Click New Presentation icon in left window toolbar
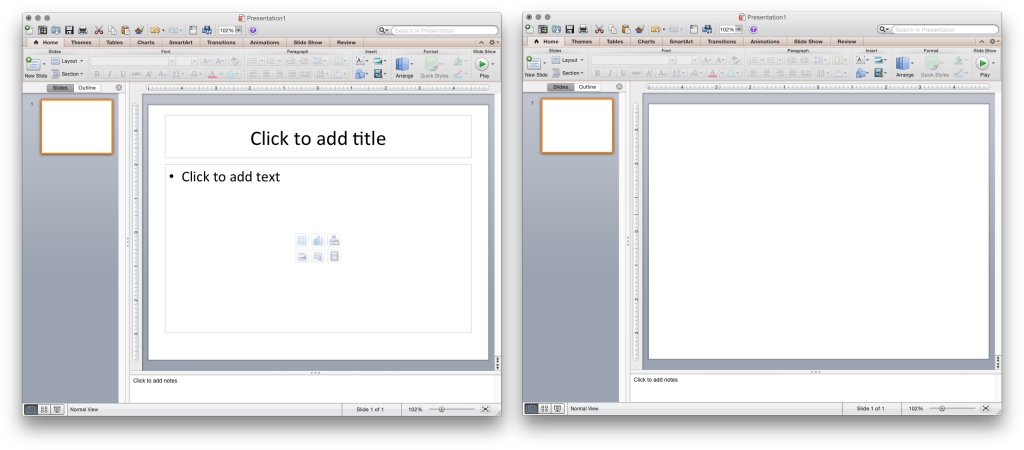 (x=29, y=30)
